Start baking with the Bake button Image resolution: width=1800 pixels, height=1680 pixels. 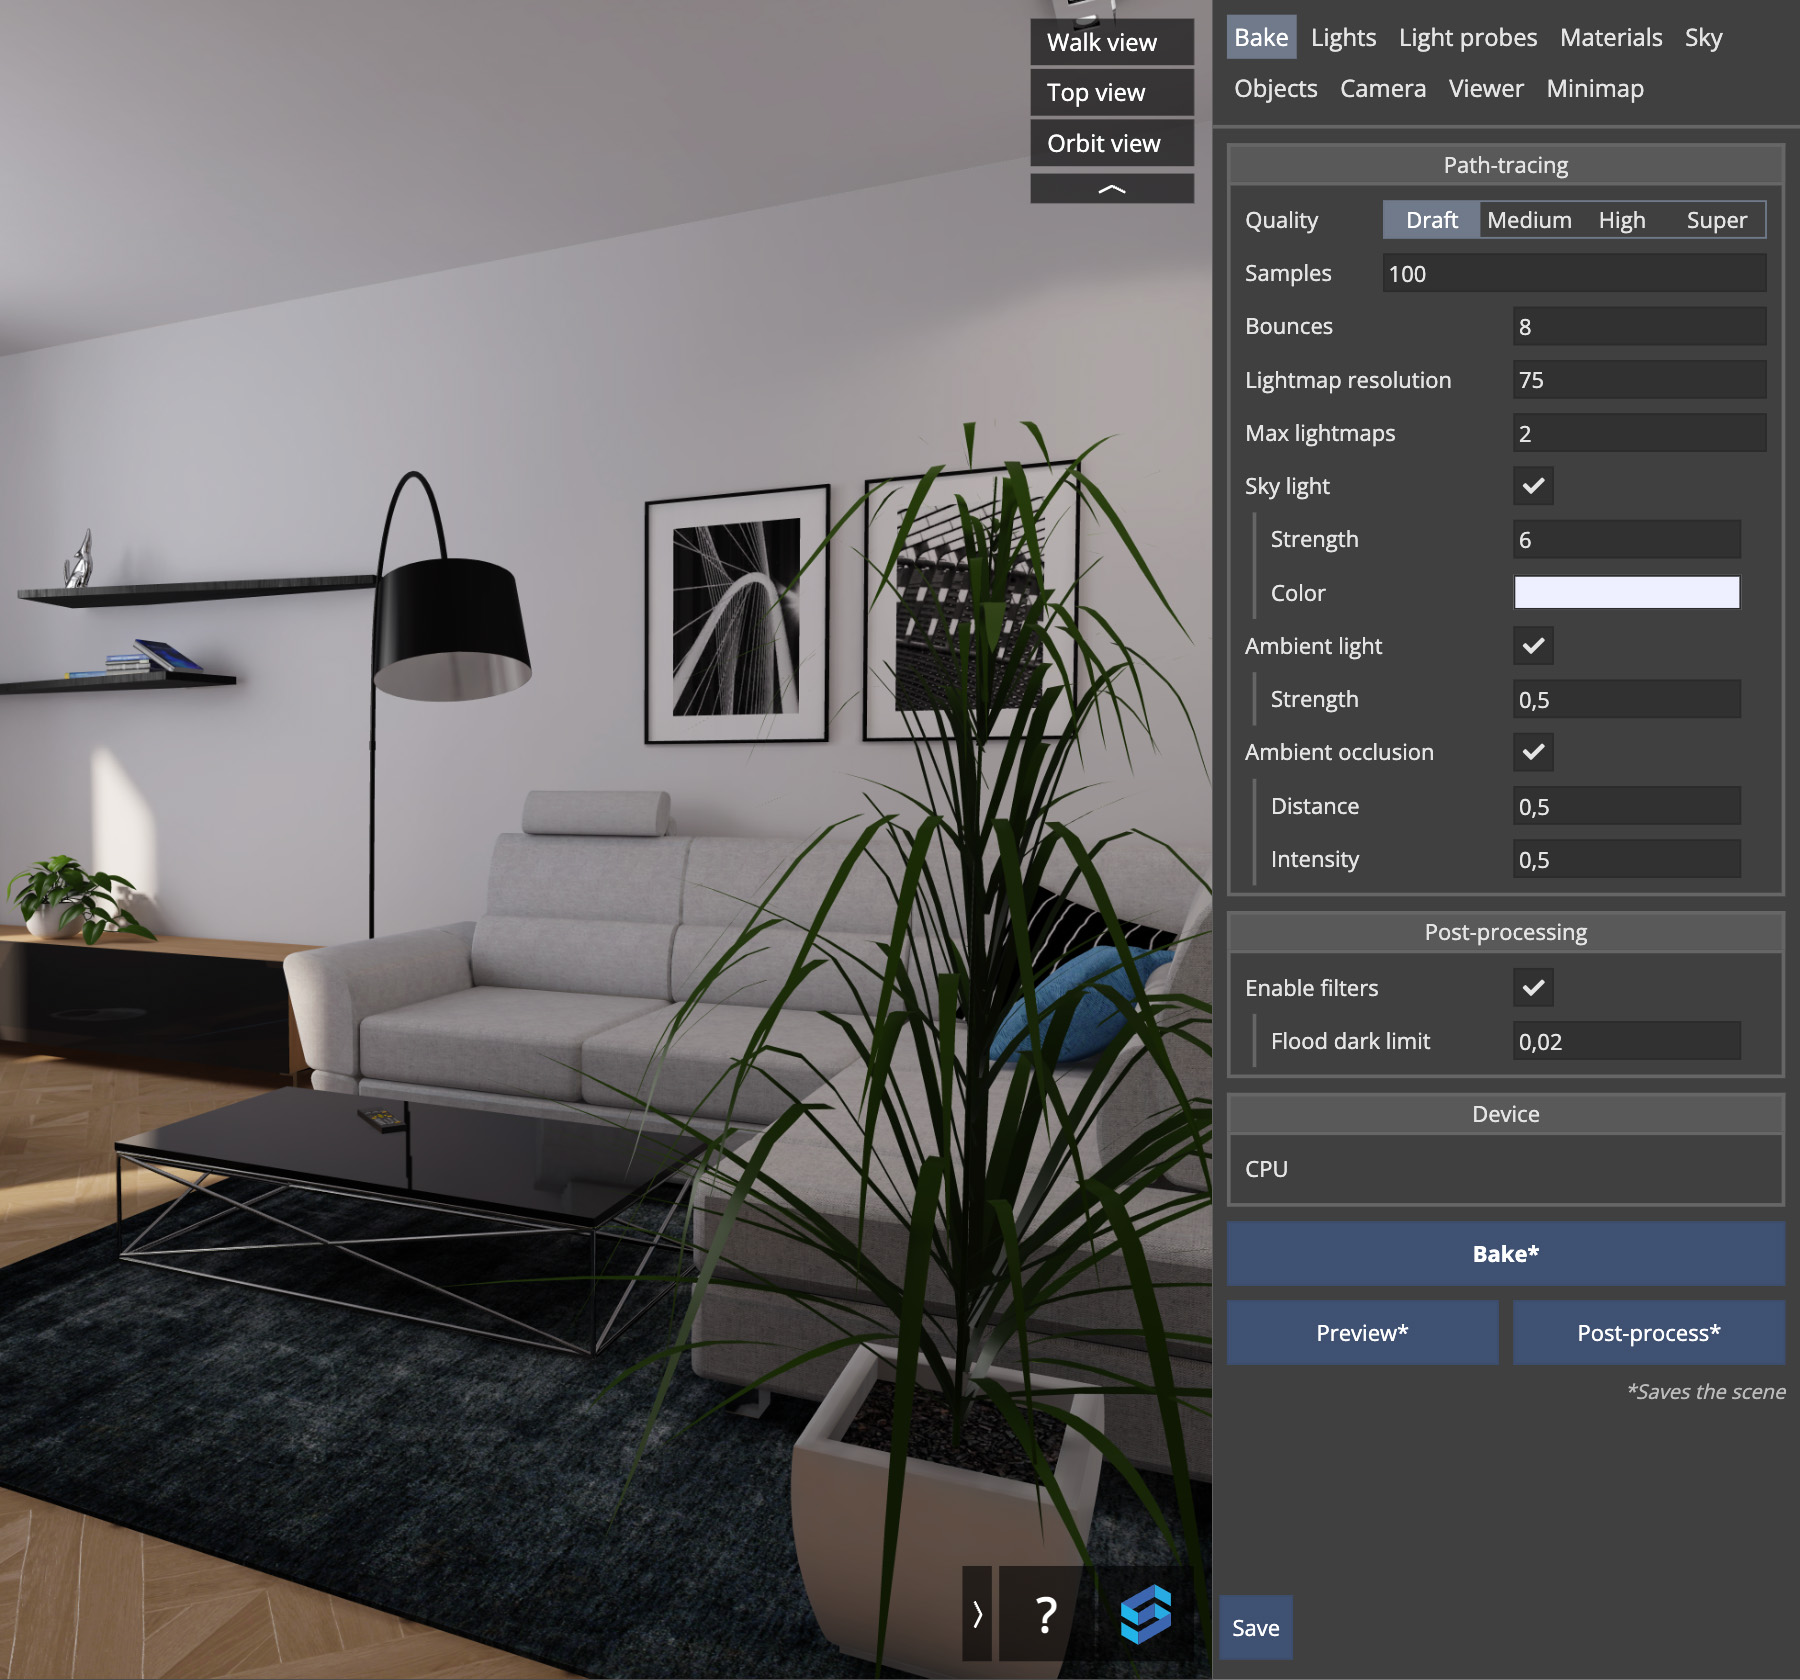click(1506, 1253)
